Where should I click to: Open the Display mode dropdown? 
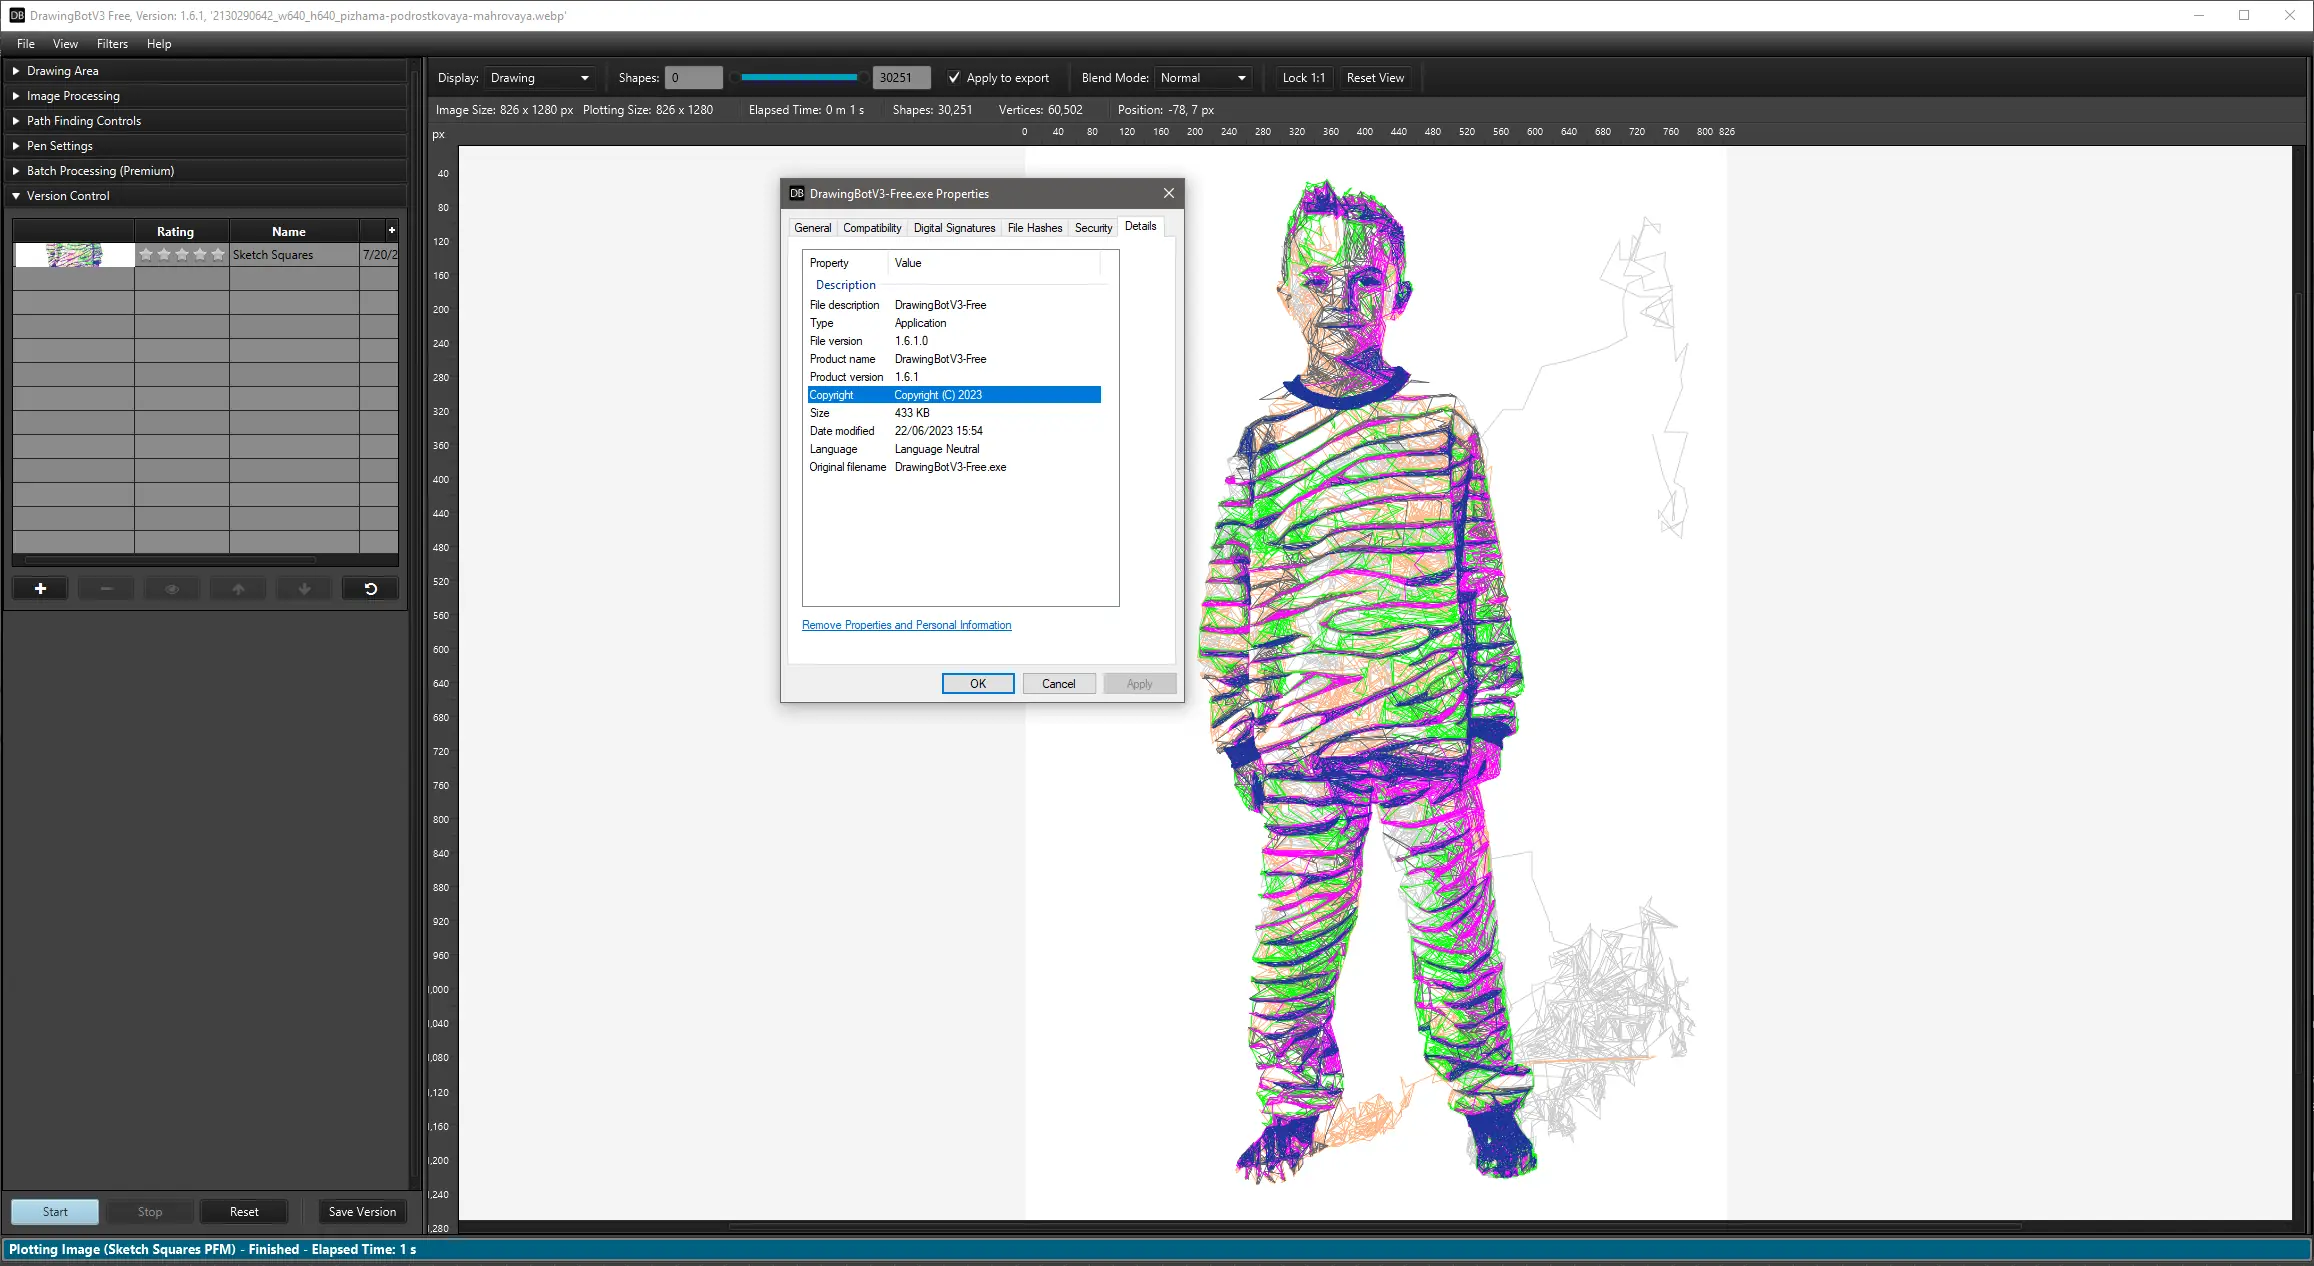click(540, 78)
